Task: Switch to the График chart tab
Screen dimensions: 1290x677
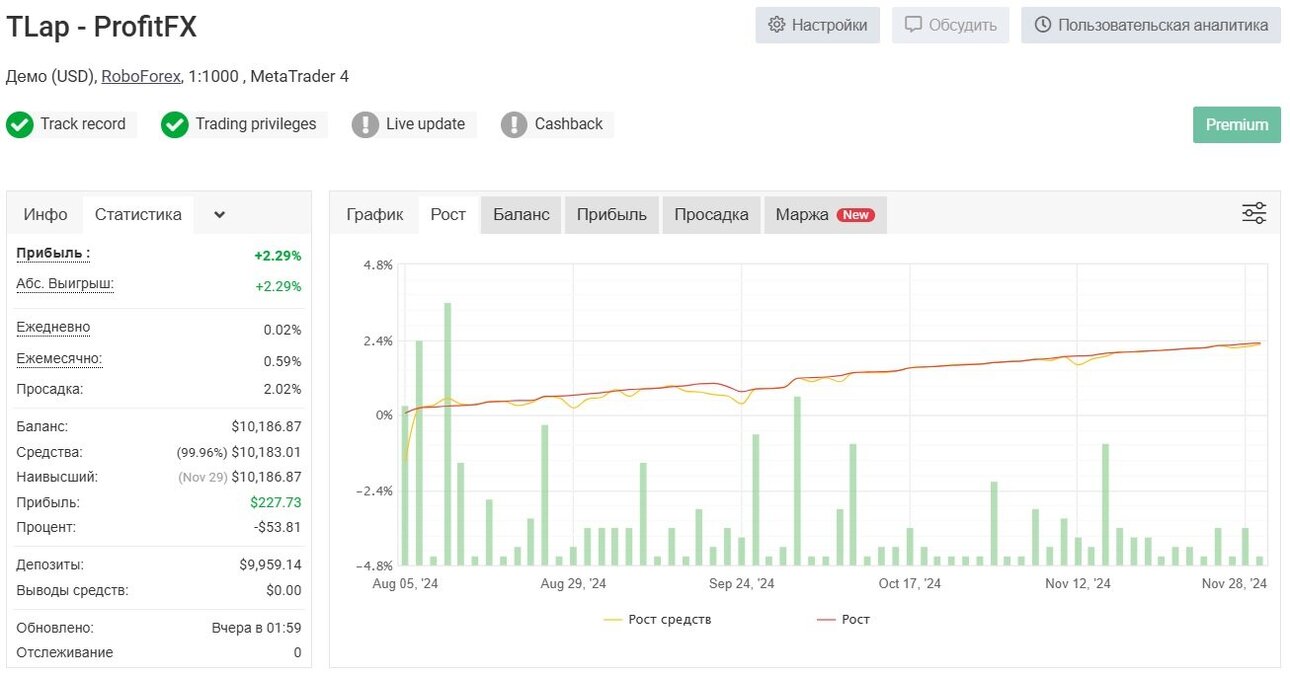Action: (375, 215)
